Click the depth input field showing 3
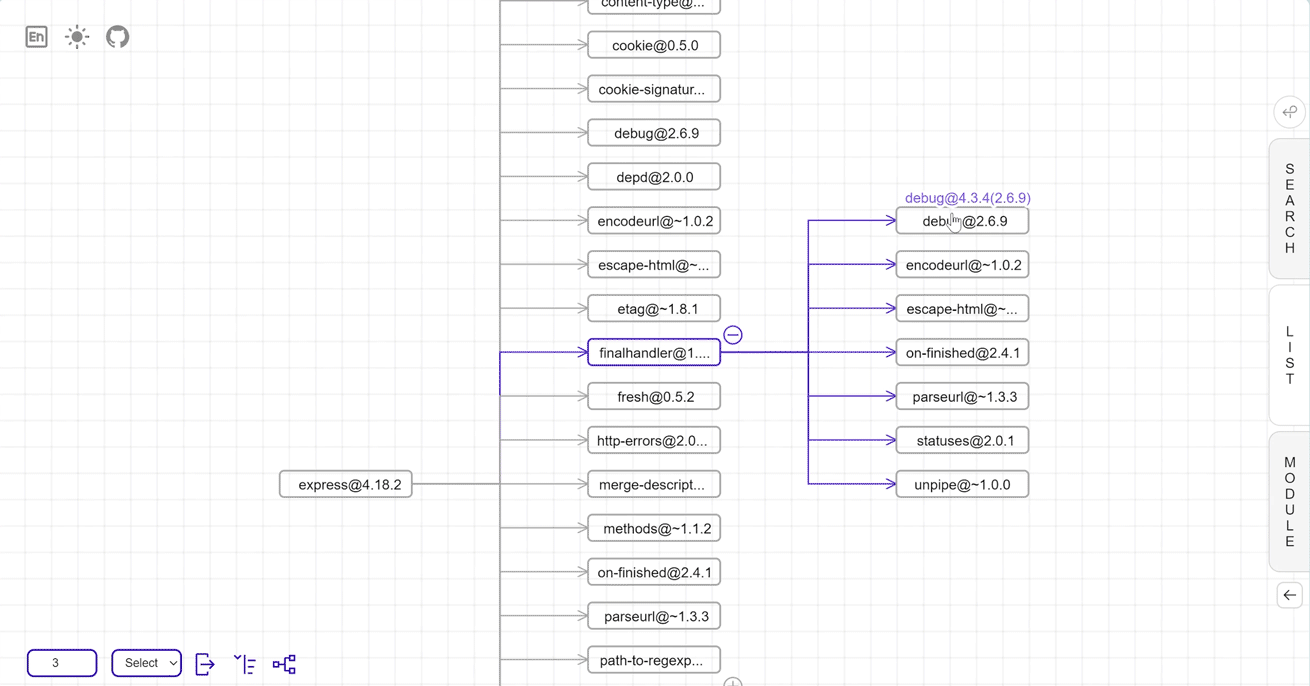The image size is (1310, 686). 62,663
